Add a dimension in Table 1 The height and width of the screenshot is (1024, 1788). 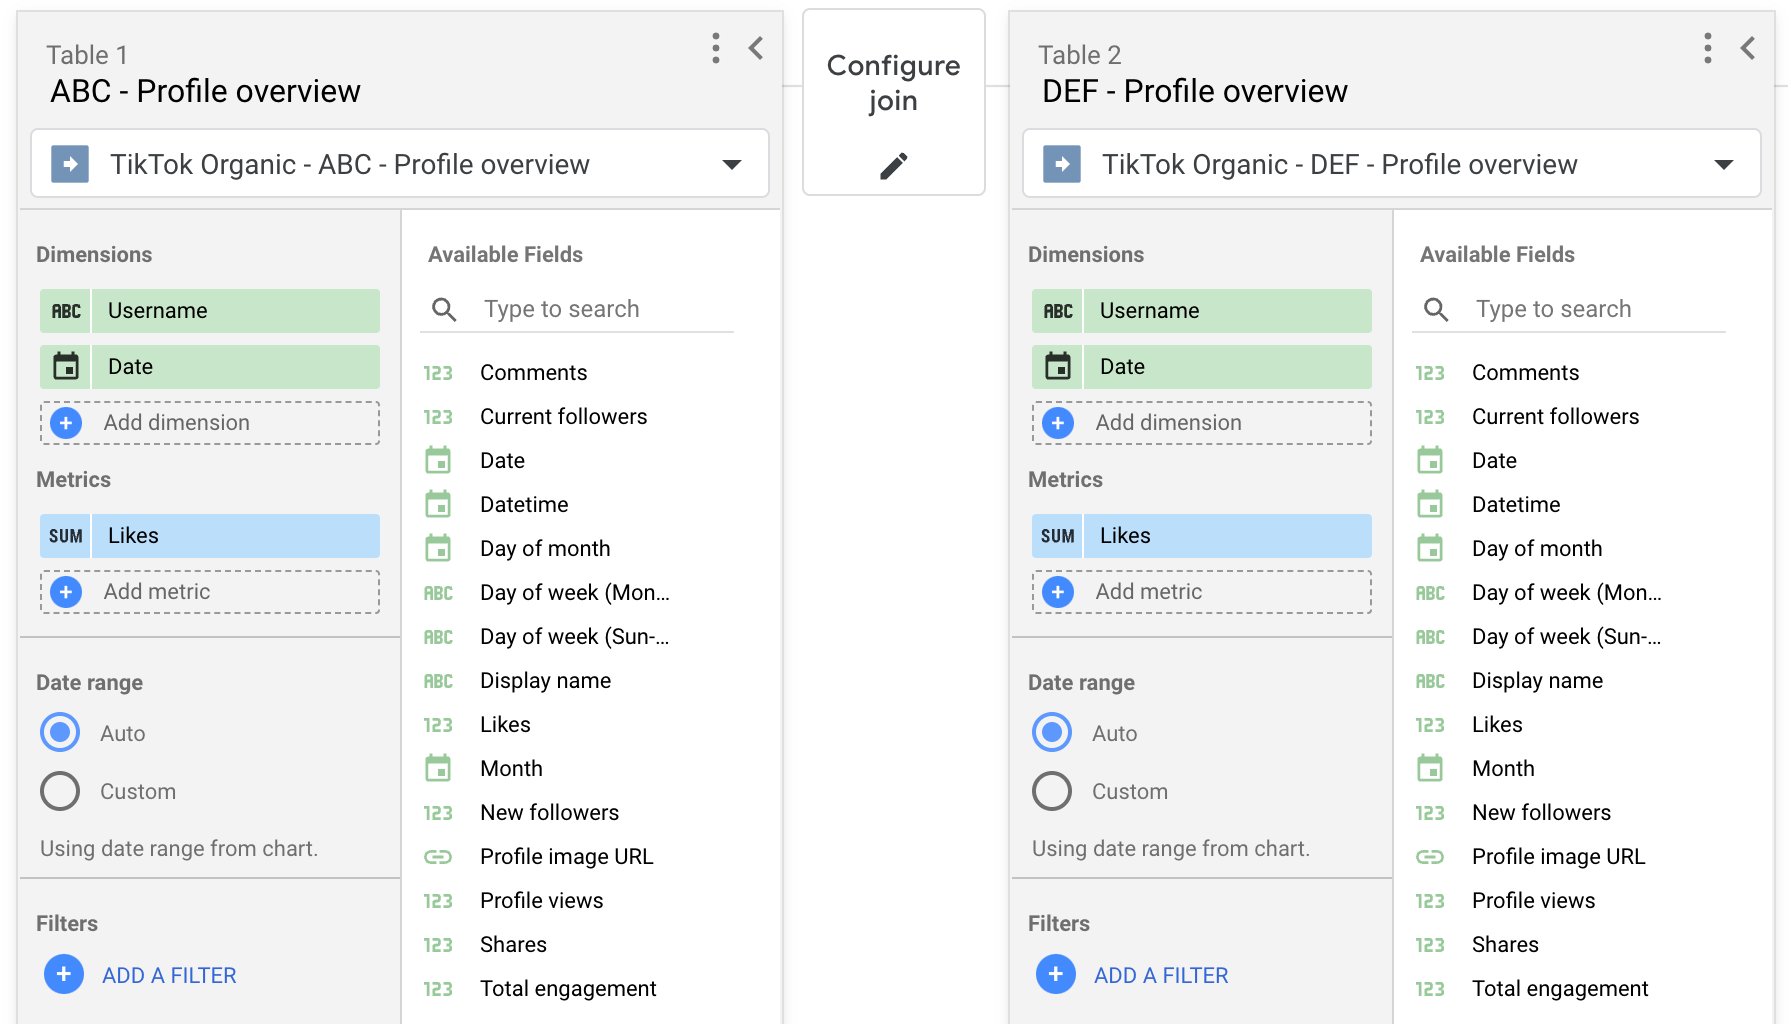[x=210, y=423]
